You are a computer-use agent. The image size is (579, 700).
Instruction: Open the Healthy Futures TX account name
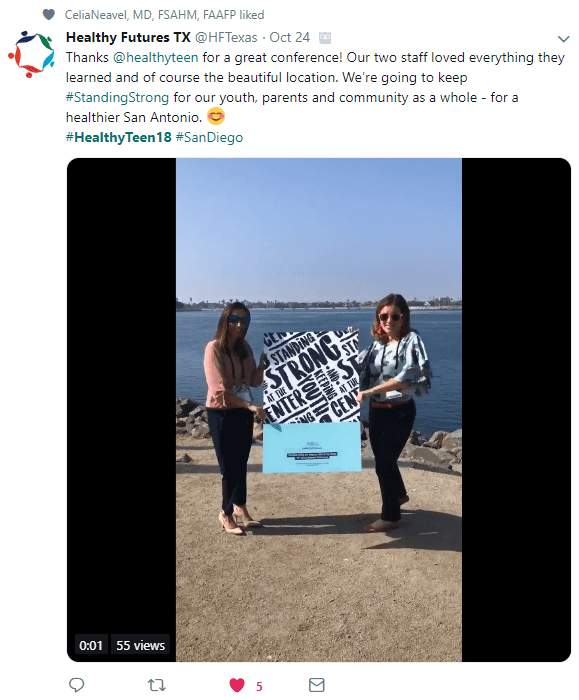click(x=128, y=37)
